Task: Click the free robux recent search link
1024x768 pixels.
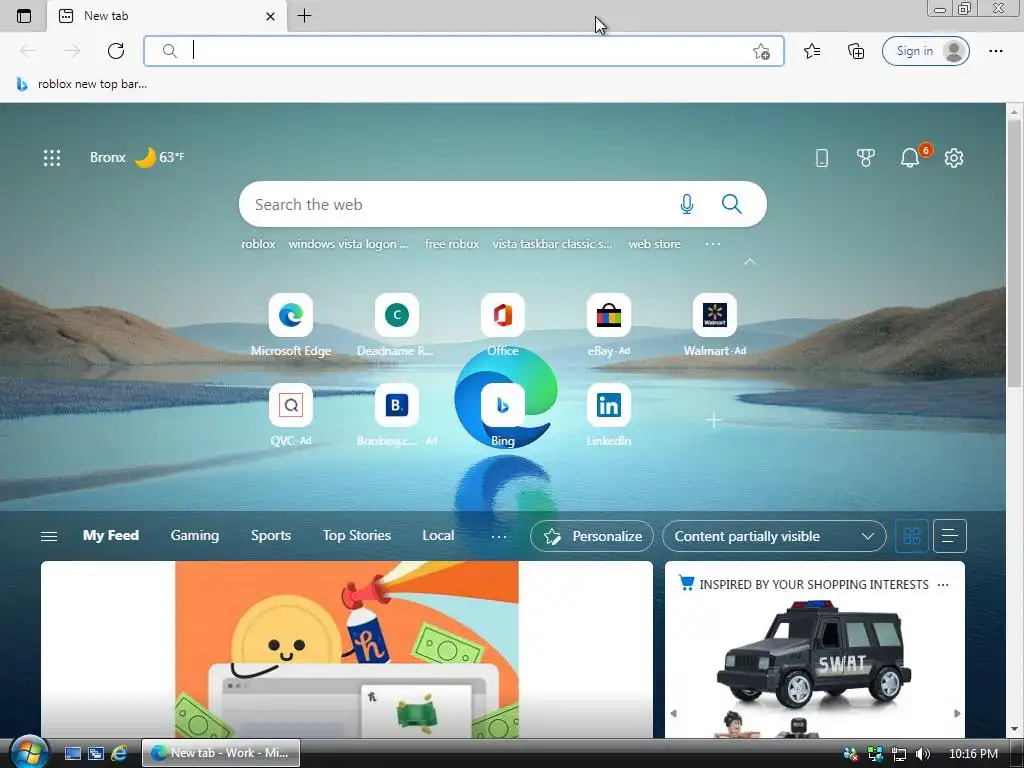Action: 452,244
